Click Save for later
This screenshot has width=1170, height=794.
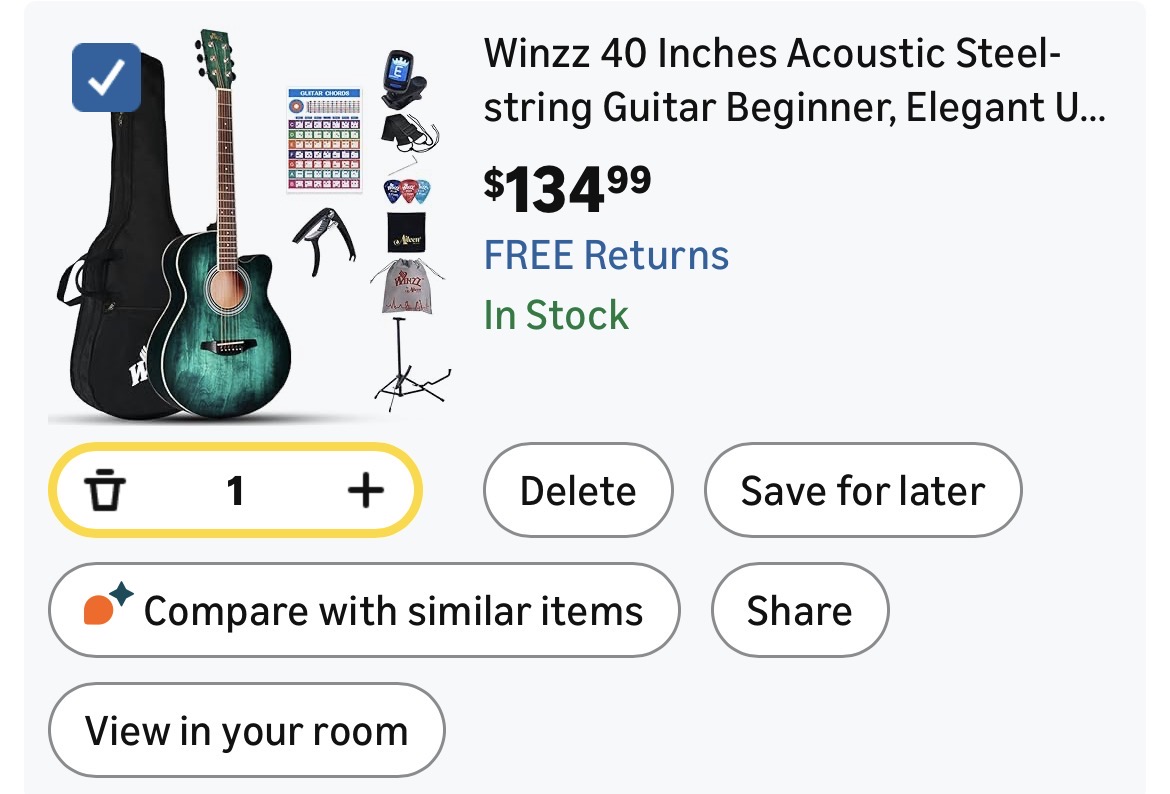862,491
